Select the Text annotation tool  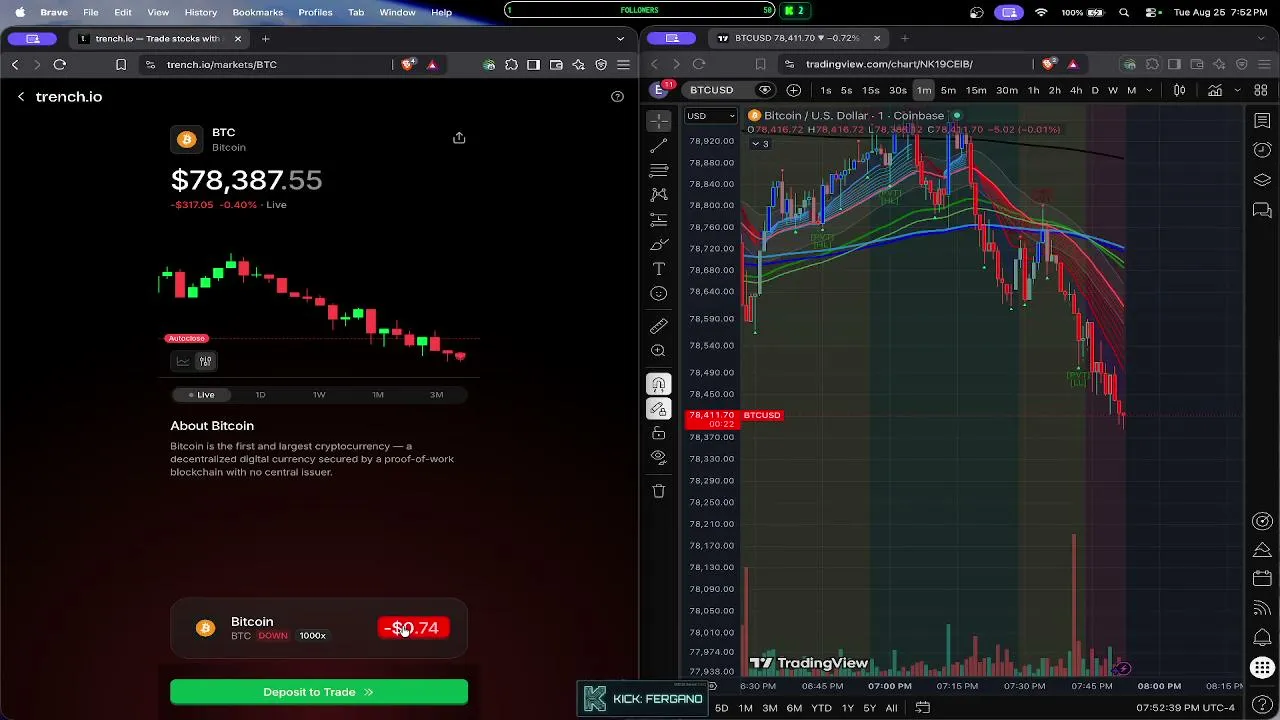click(658, 269)
